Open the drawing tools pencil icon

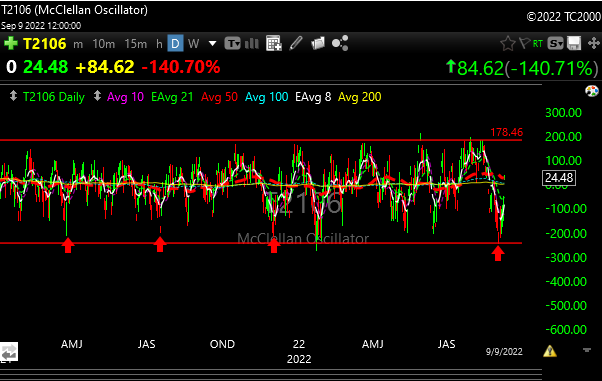tap(296, 43)
